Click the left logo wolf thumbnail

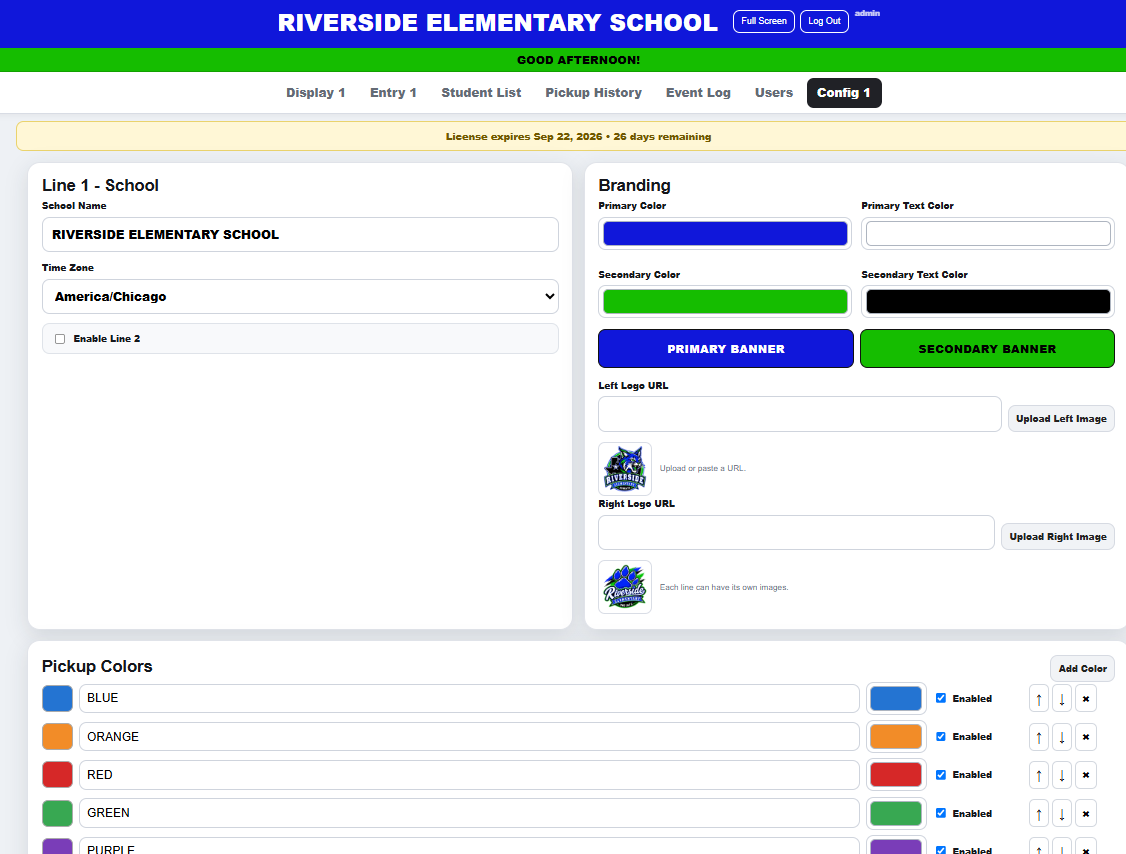click(625, 468)
